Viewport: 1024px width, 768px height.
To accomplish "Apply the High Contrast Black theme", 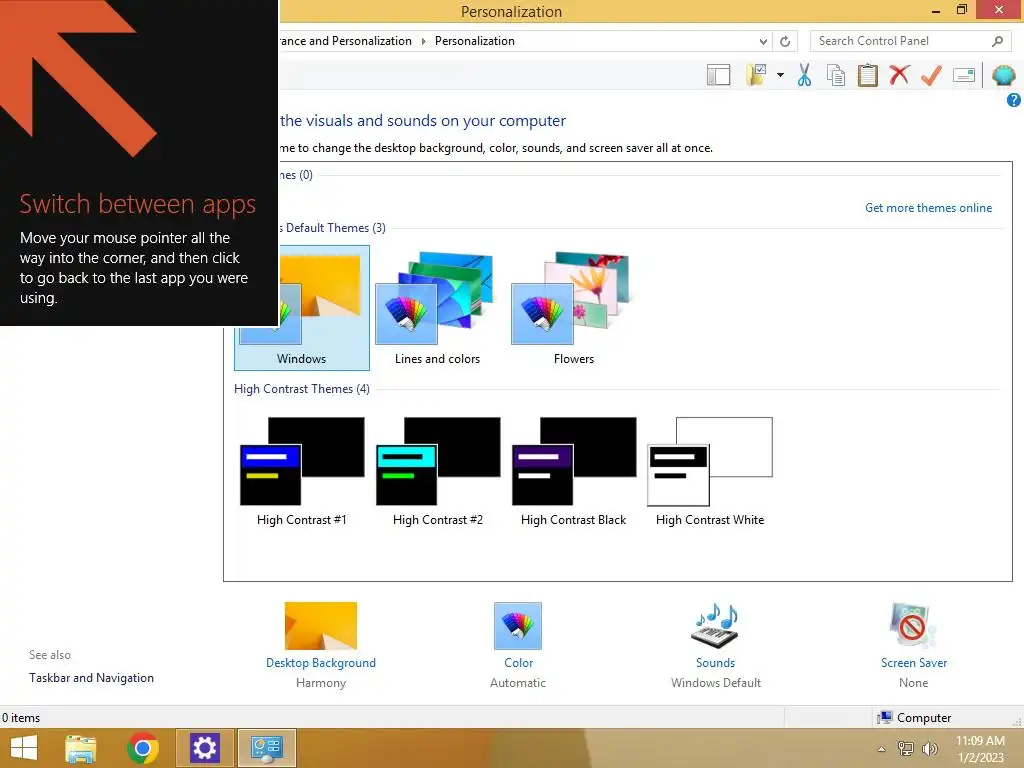I will tap(573, 472).
